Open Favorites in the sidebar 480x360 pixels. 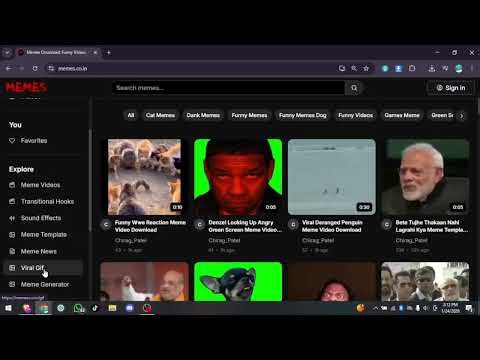click(43, 141)
